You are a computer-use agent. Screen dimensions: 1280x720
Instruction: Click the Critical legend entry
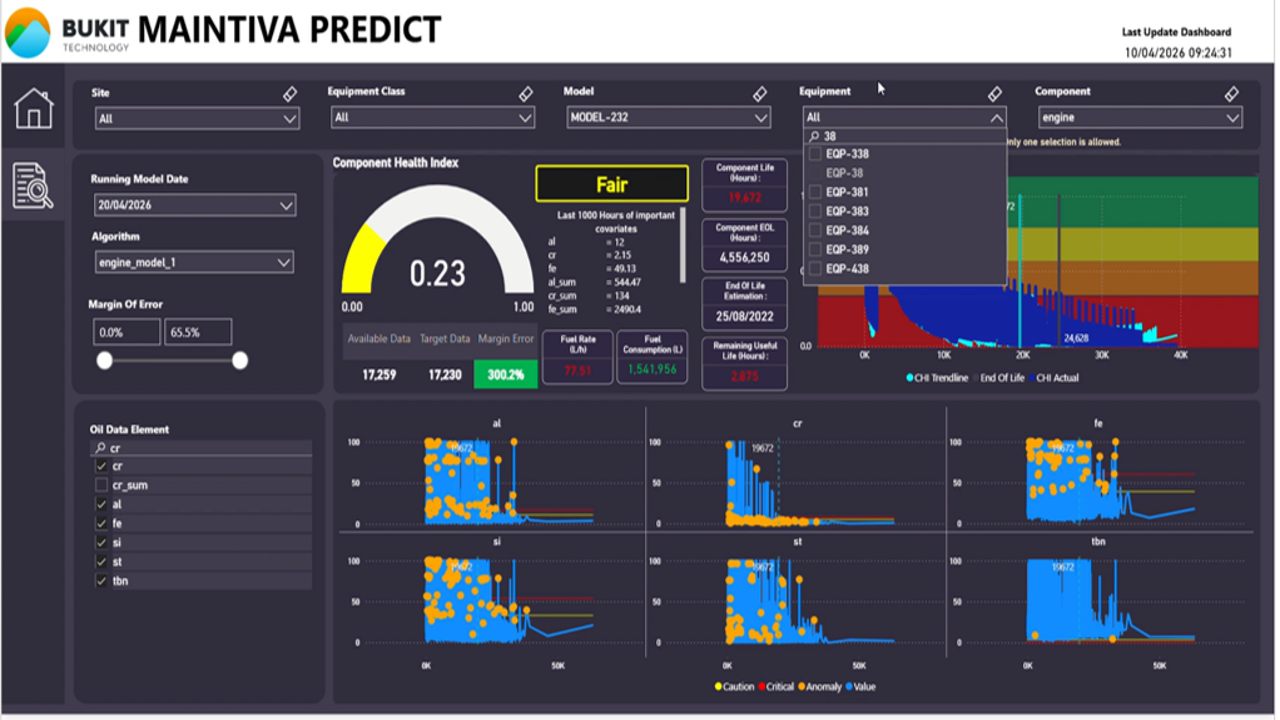pyautogui.click(x=775, y=687)
